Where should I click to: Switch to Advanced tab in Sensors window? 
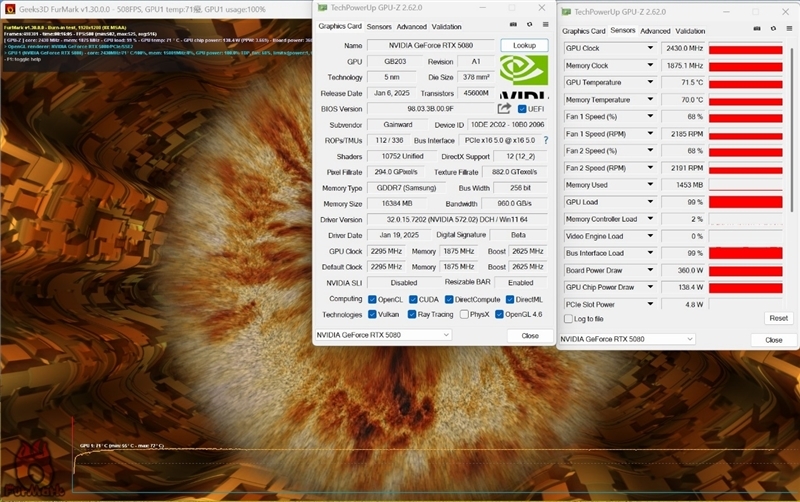point(655,31)
